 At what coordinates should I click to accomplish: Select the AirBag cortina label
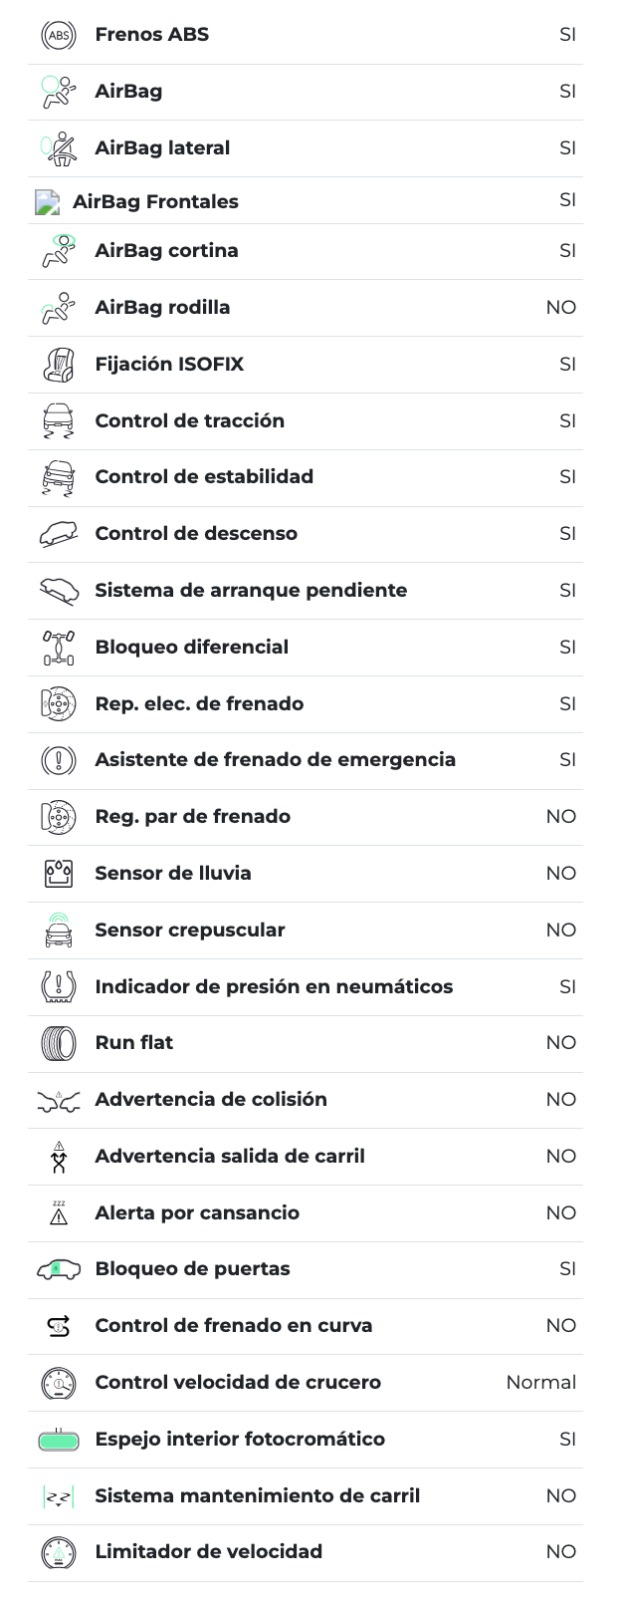(x=166, y=251)
